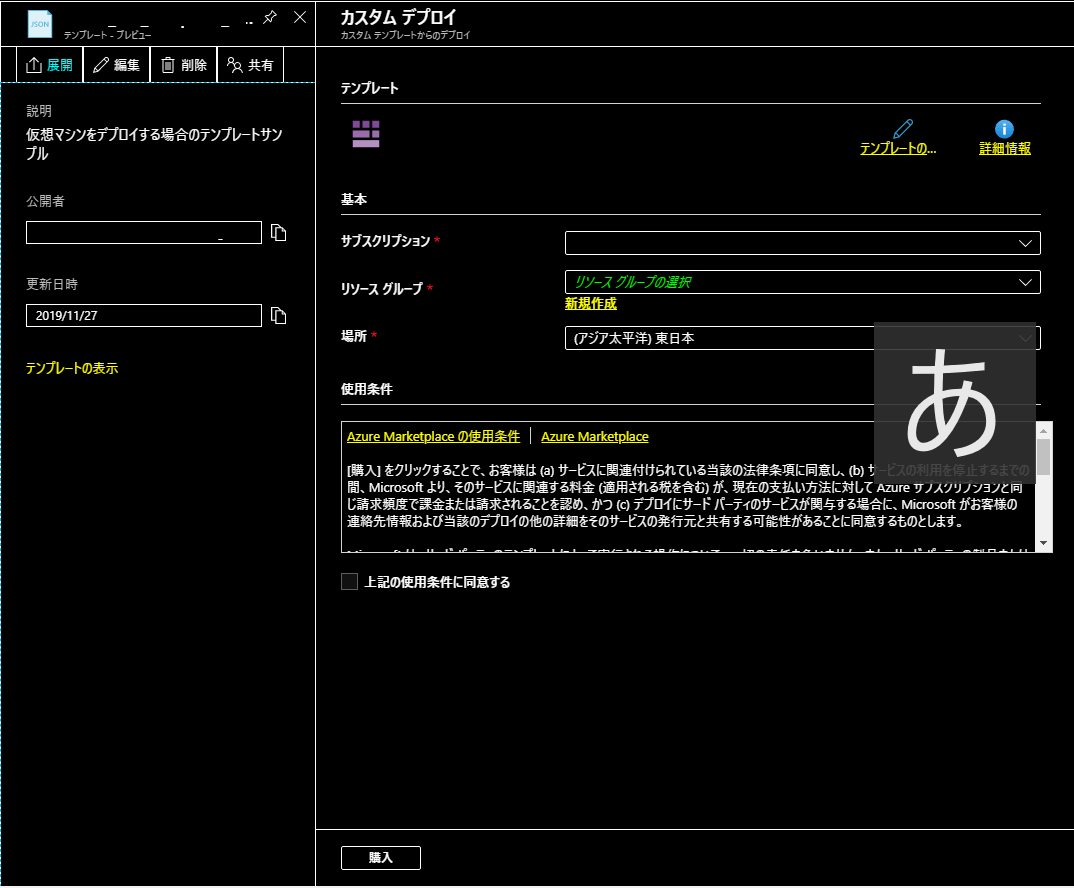Pin the template blade with the pin icon
Viewport: 1074px width, 888px height.
tap(270, 17)
